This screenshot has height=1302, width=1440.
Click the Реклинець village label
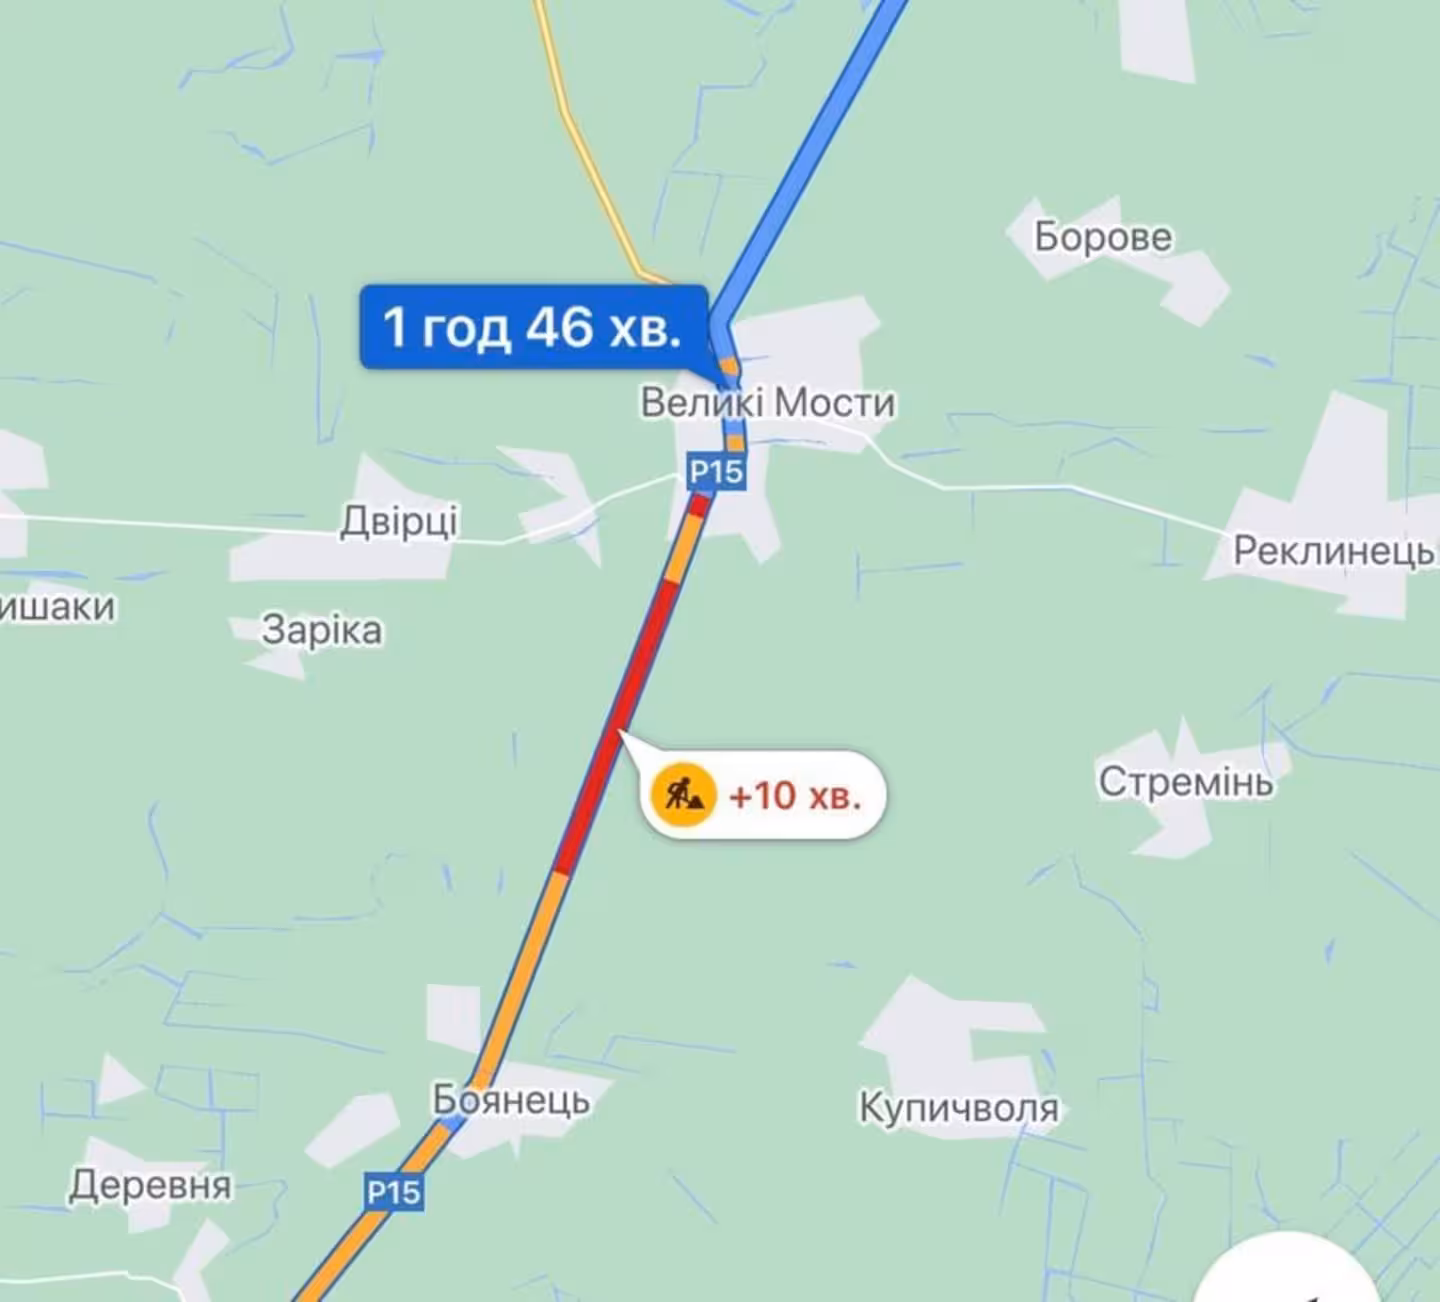[1334, 550]
